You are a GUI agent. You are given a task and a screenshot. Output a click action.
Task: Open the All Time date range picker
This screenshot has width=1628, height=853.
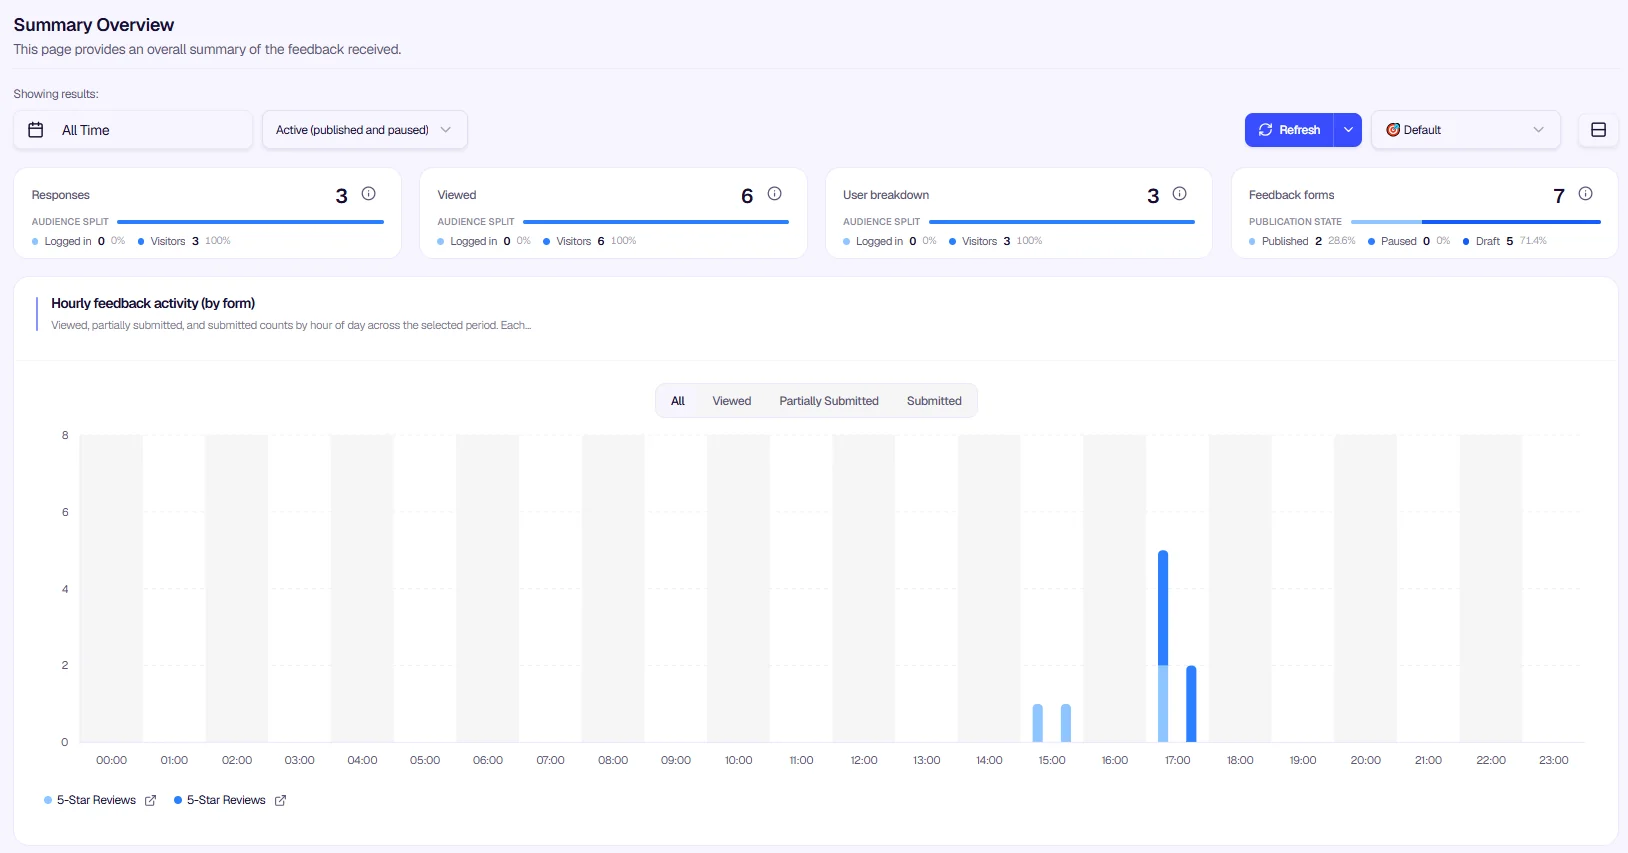[x=133, y=130]
